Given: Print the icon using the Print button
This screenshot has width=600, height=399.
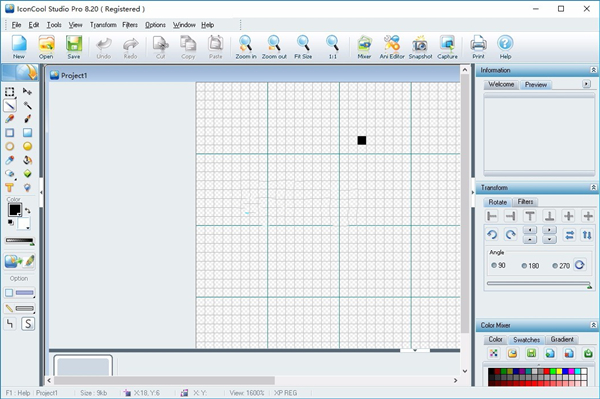Looking at the screenshot, I should click(478, 47).
